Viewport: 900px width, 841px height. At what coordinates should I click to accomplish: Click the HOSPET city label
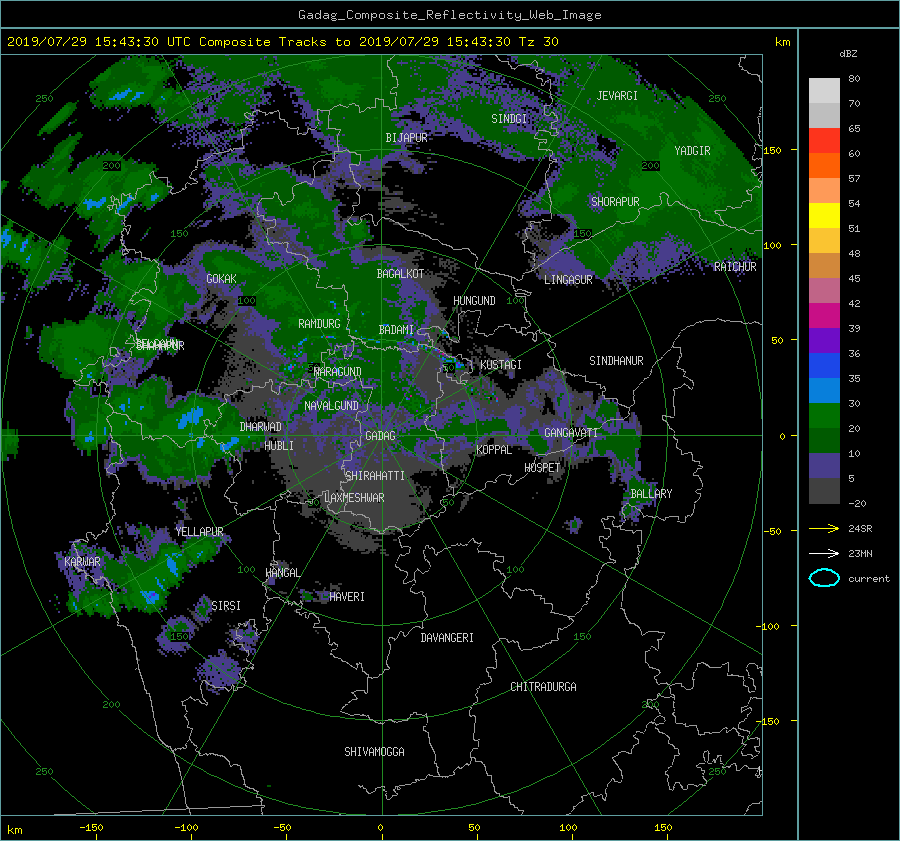542,468
